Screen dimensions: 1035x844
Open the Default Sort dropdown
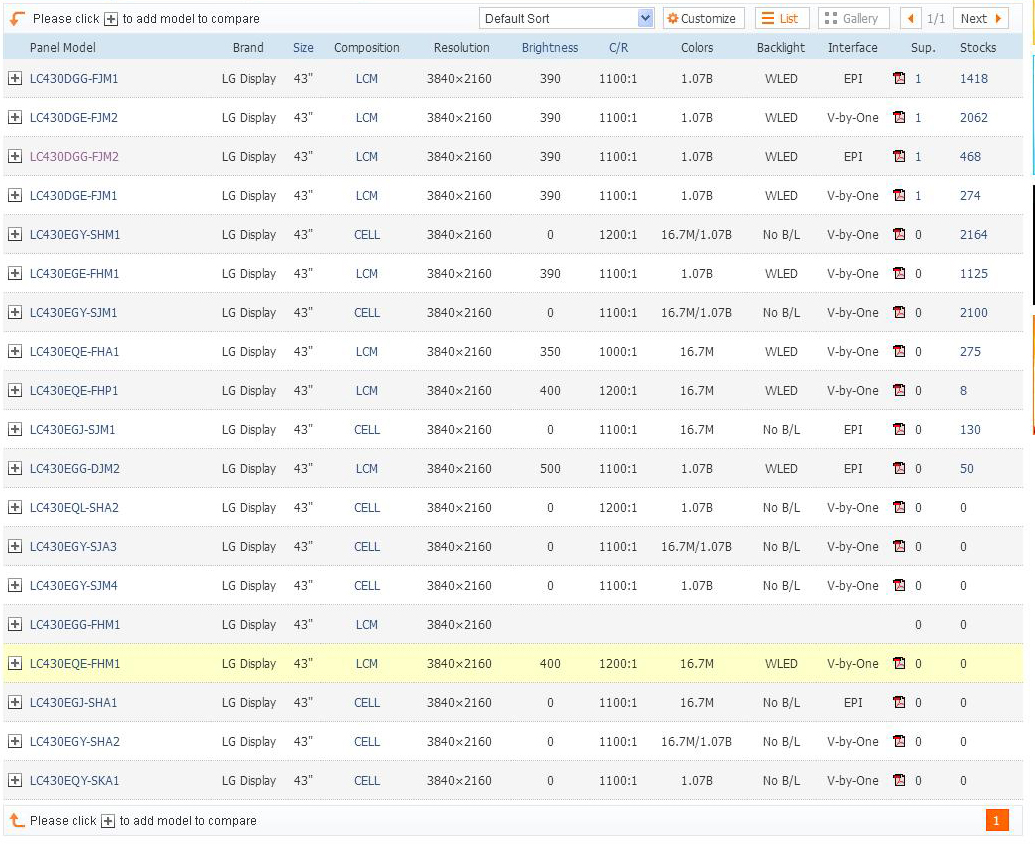pyautogui.click(x=566, y=18)
